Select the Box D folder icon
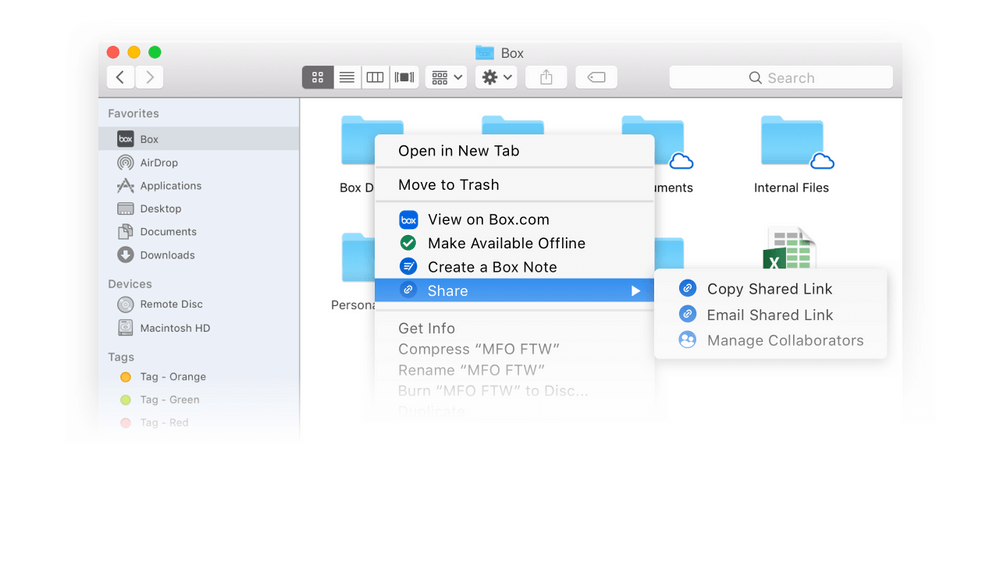The width and height of the screenshot is (999, 562). [x=358, y=140]
